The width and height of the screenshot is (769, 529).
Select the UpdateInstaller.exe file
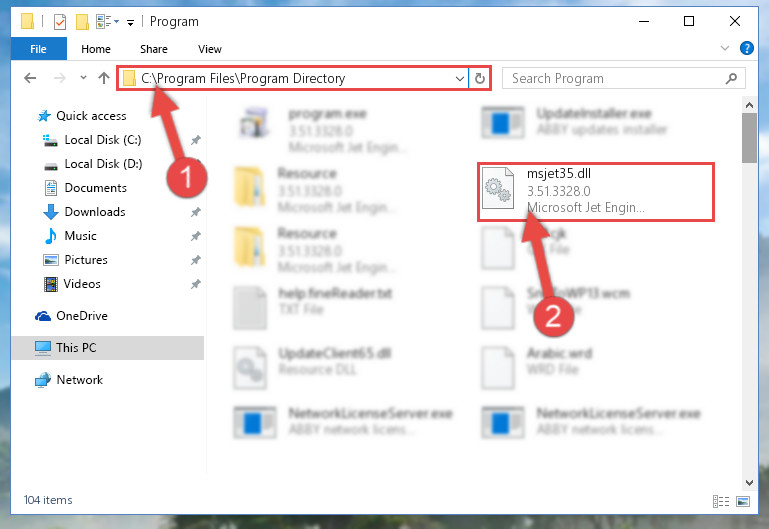(576, 122)
